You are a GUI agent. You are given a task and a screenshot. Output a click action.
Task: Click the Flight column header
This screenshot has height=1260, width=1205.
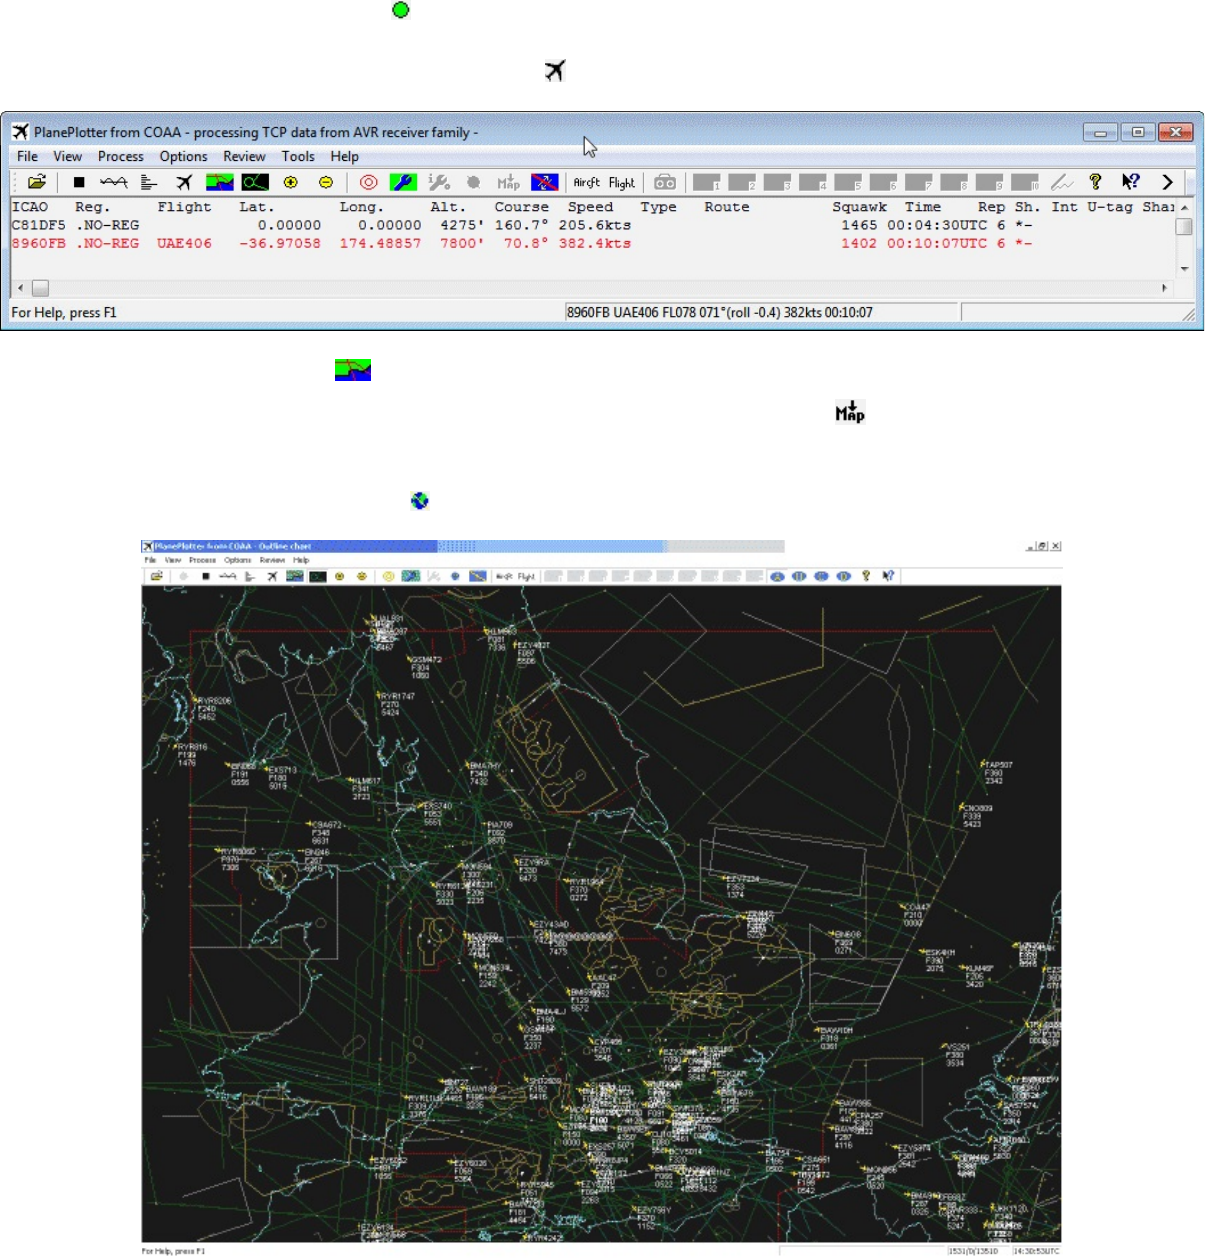(185, 207)
